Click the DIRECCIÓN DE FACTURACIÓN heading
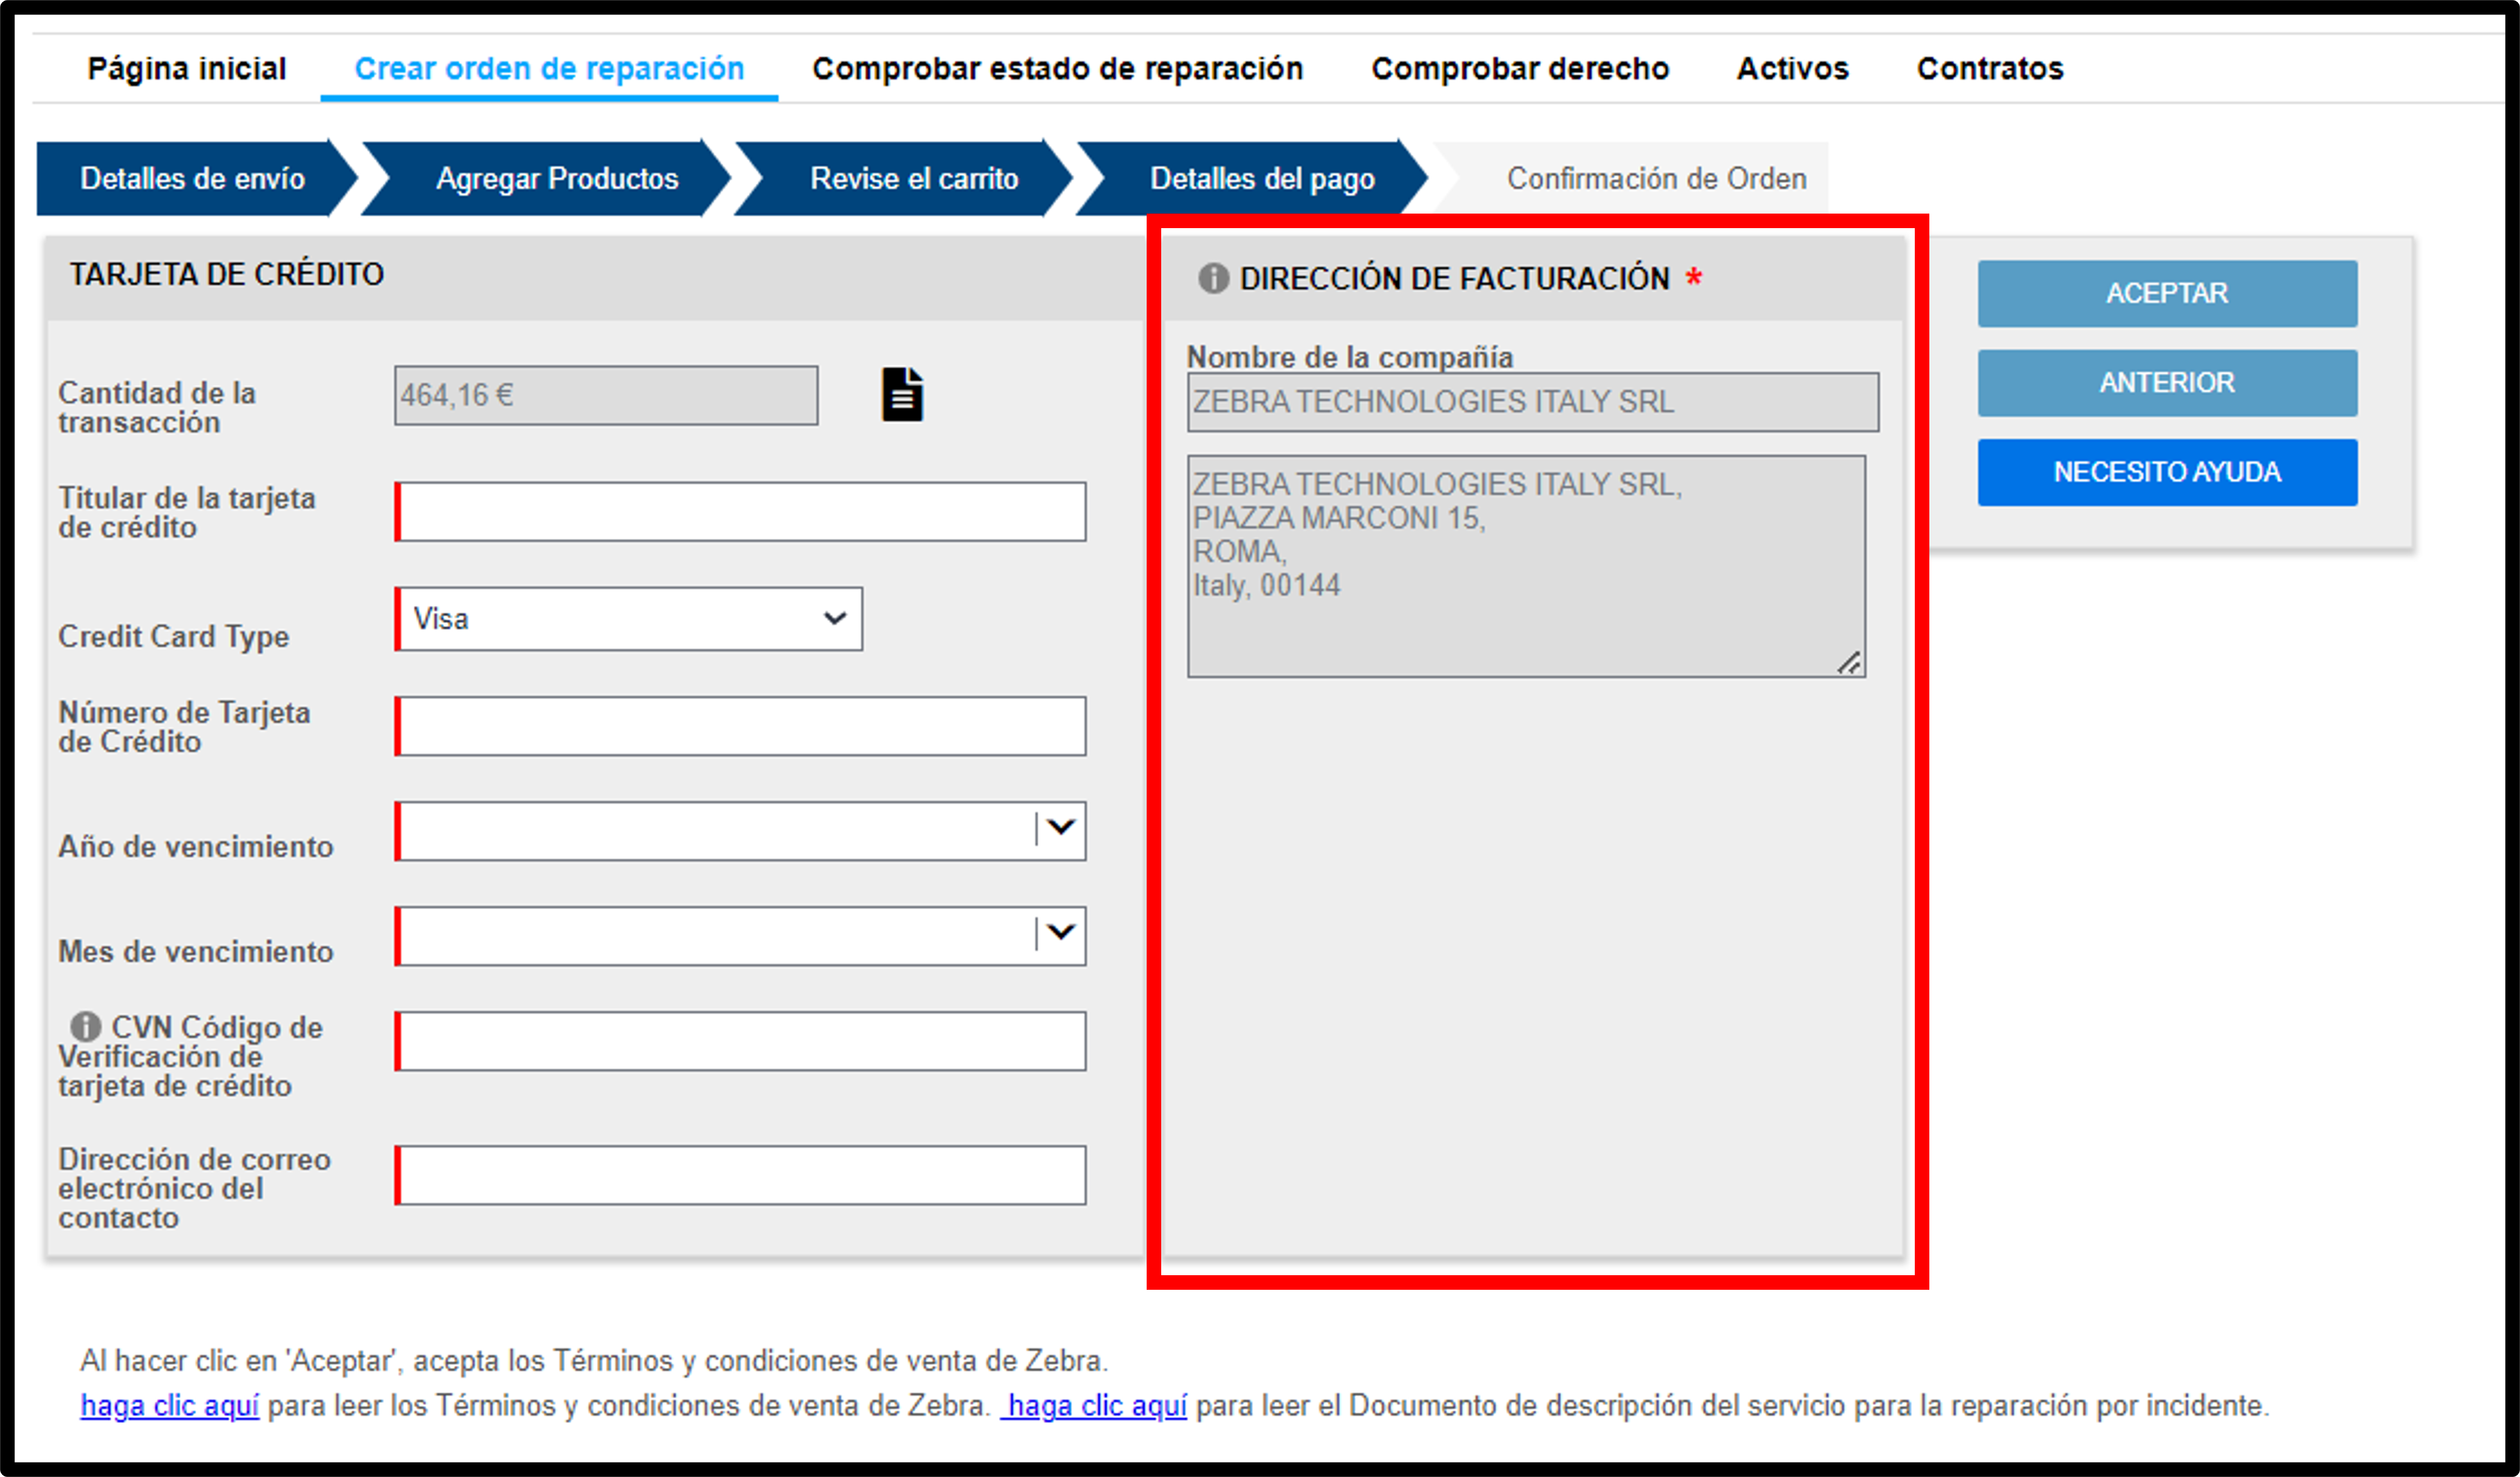Viewport: 2520px width, 1477px height. pyautogui.click(x=1455, y=278)
